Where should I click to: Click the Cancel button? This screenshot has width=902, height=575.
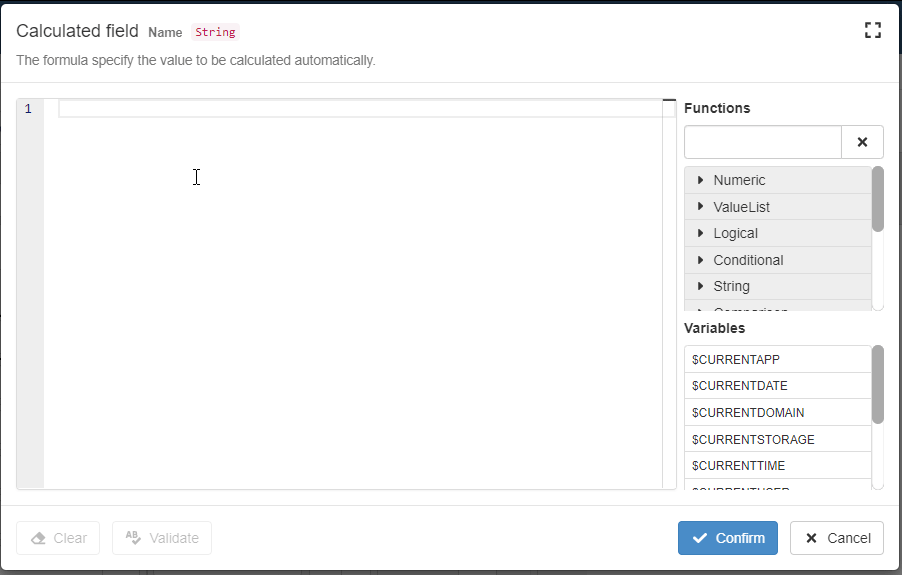(837, 538)
